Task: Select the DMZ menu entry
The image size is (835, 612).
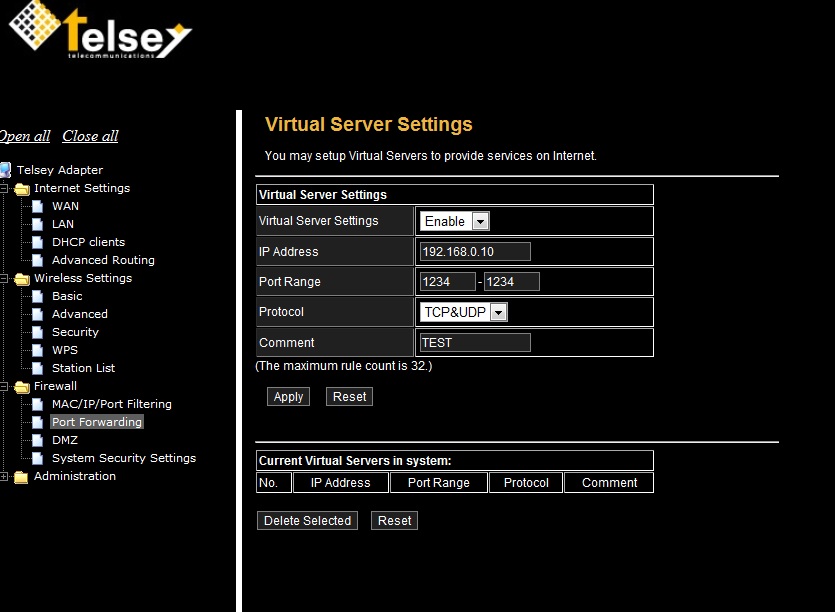Action: coord(64,440)
